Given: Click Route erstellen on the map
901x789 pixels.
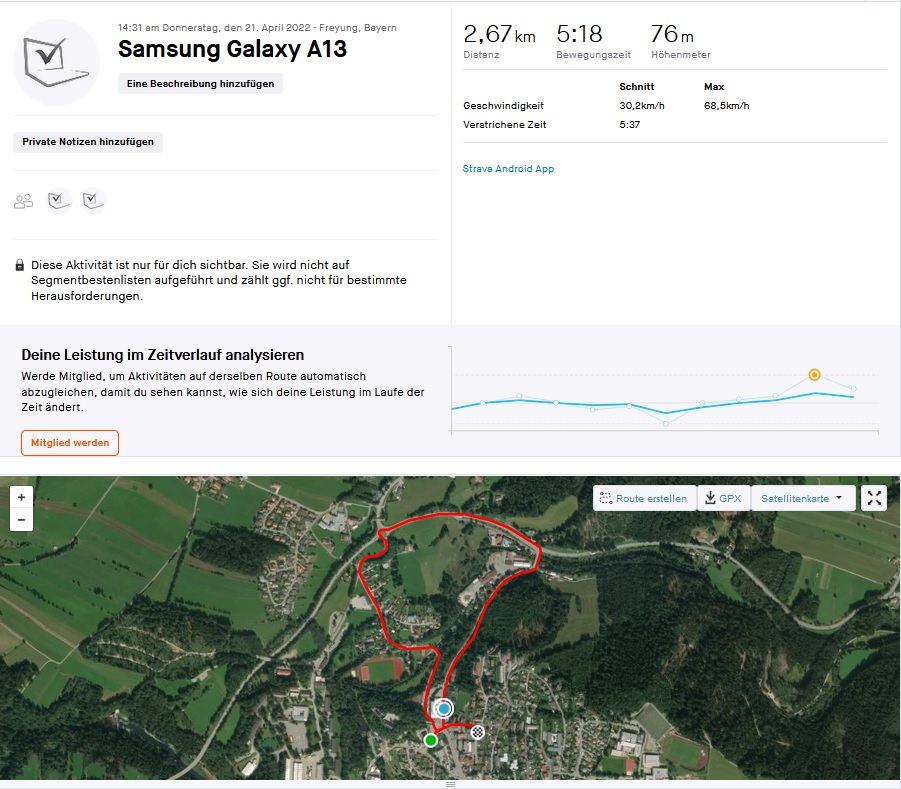Looking at the screenshot, I should pos(643,498).
